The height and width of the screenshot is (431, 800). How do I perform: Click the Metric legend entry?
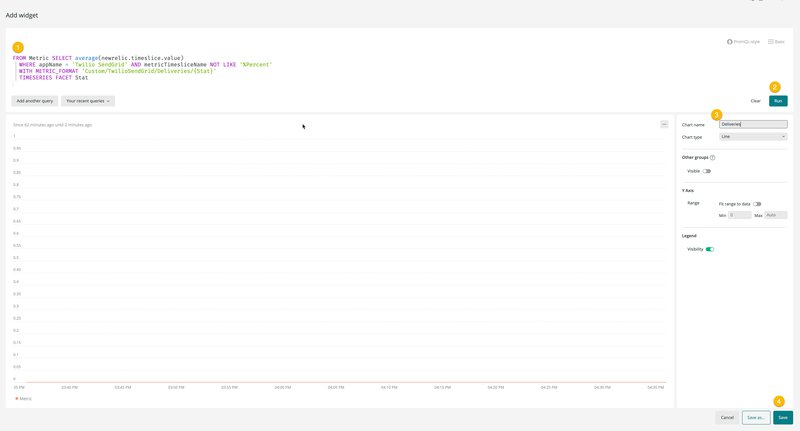(23, 399)
